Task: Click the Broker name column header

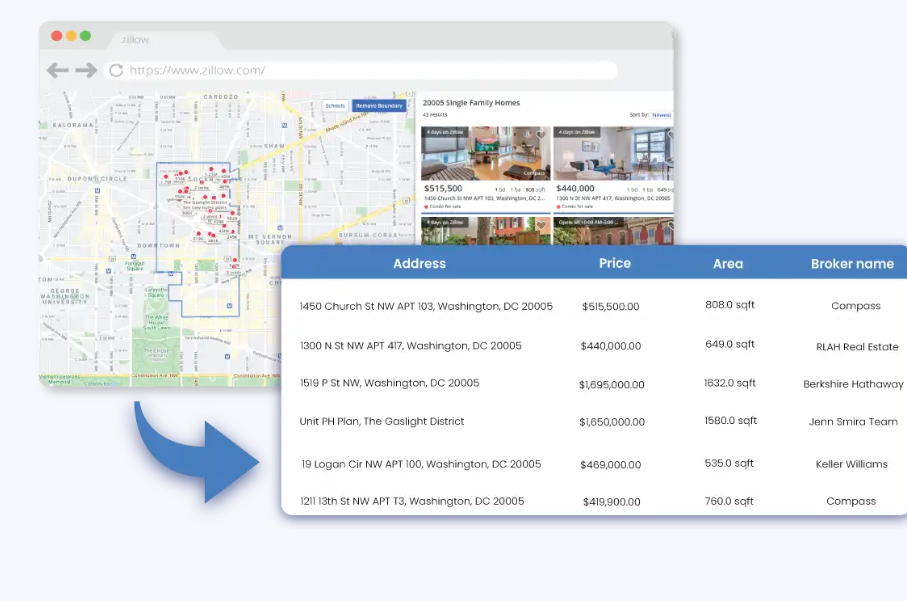Action: click(852, 264)
